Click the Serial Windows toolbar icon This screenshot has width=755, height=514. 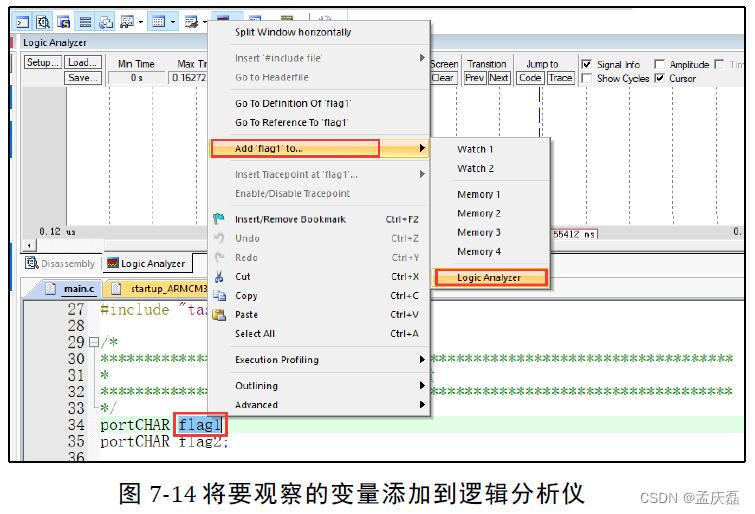click(x=191, y=22)
